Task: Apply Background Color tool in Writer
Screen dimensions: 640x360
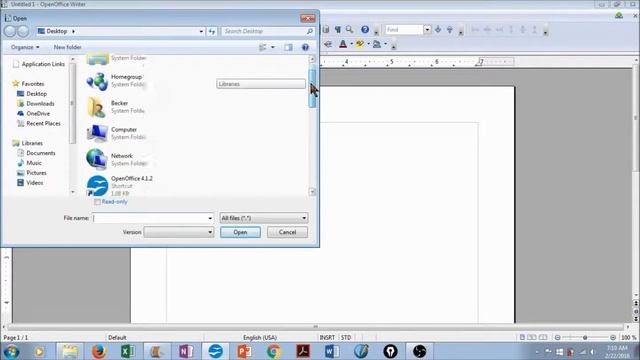Action: pyautogui.click(x=377, y=44)
